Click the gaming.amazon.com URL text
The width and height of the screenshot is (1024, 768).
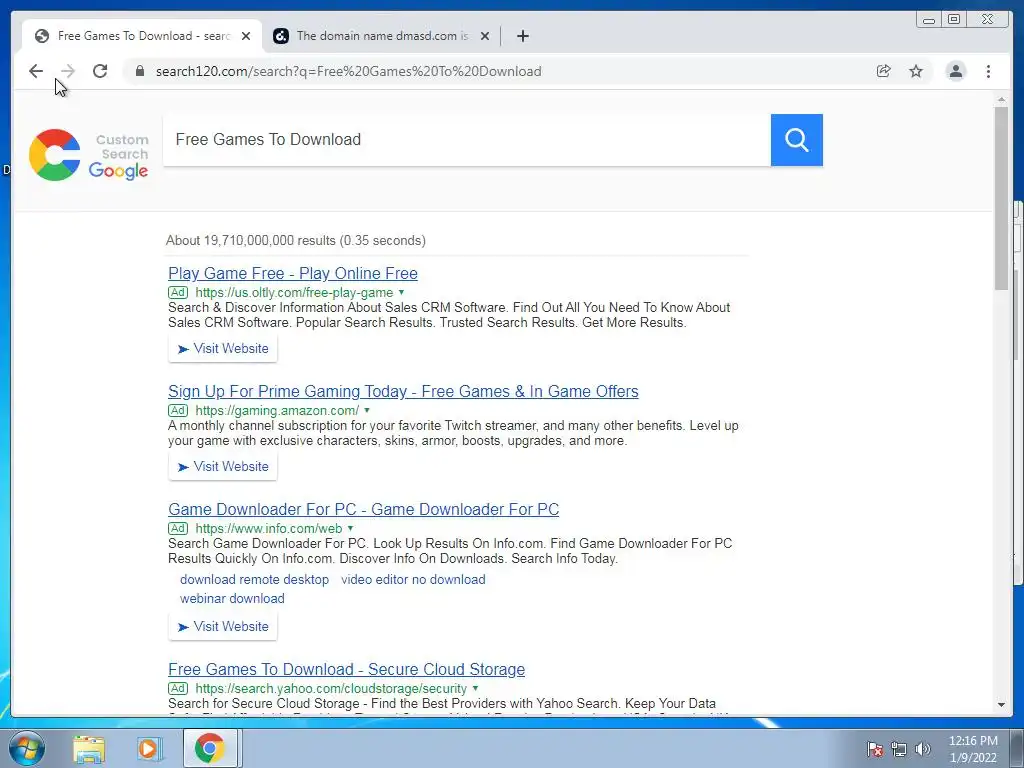[x=277, y=411]
